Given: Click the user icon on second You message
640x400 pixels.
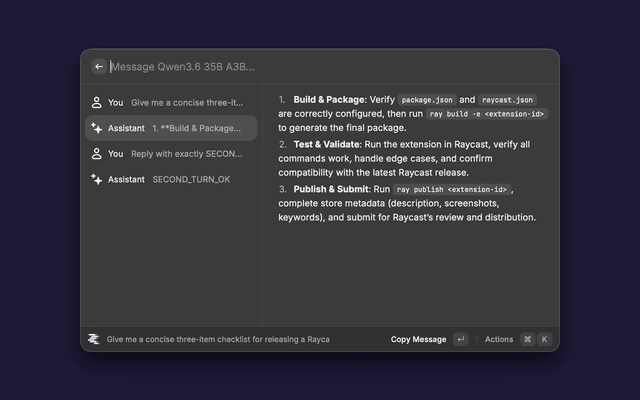Looking at the screenshot, I should click(x=96, y=154).
